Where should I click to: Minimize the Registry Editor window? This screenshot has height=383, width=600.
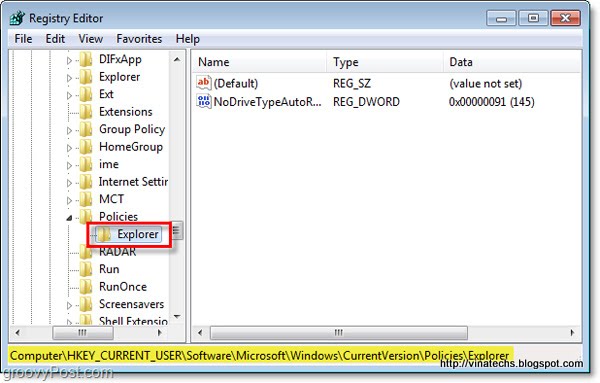(501, 18)
